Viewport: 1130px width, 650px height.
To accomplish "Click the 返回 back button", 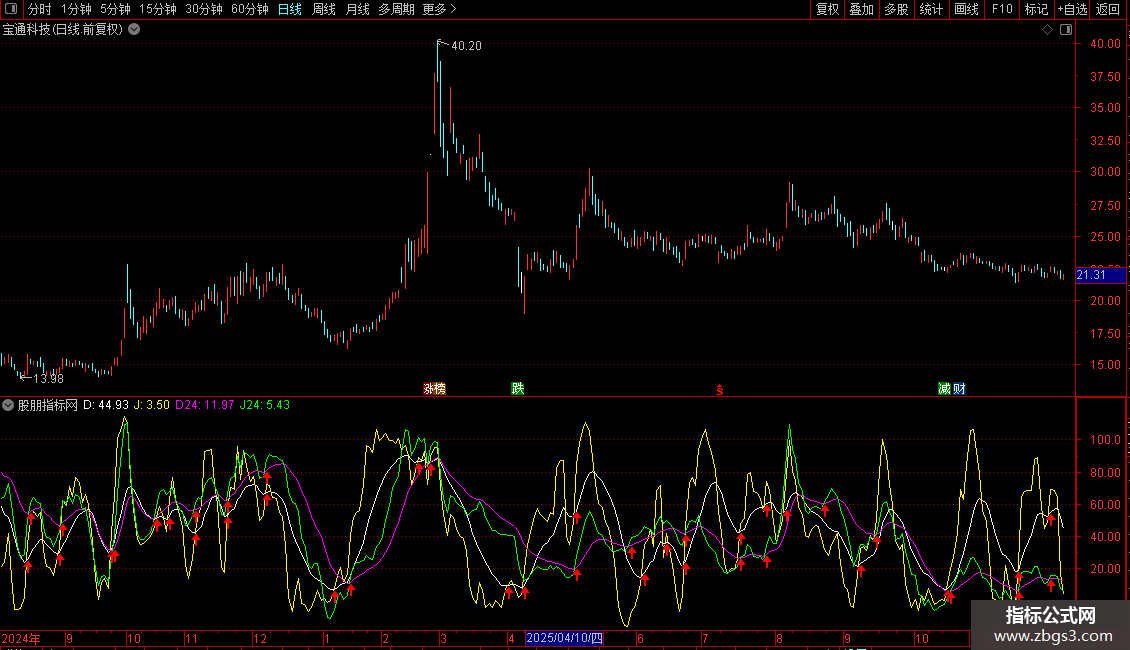I will 1108,9.
